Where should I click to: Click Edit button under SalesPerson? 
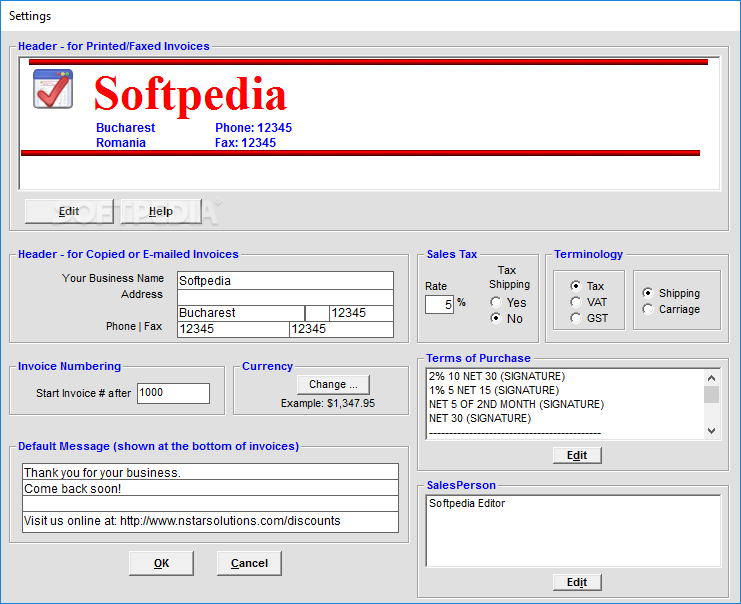577,582
